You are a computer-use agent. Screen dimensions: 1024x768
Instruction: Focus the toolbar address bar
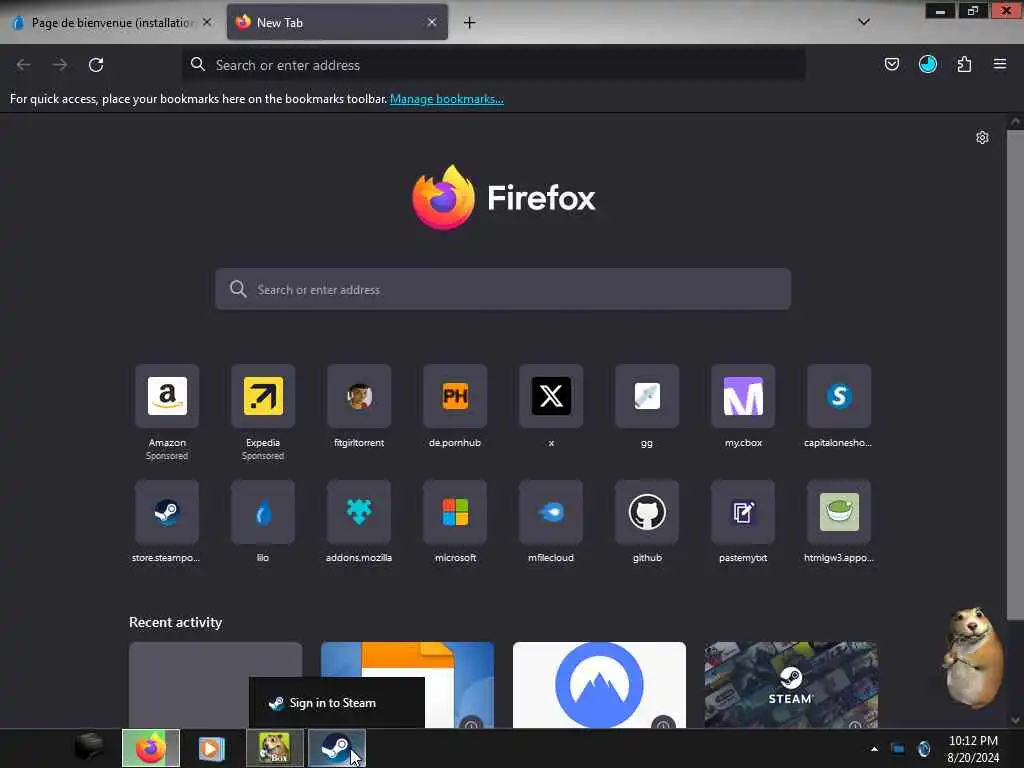[493, 65]
